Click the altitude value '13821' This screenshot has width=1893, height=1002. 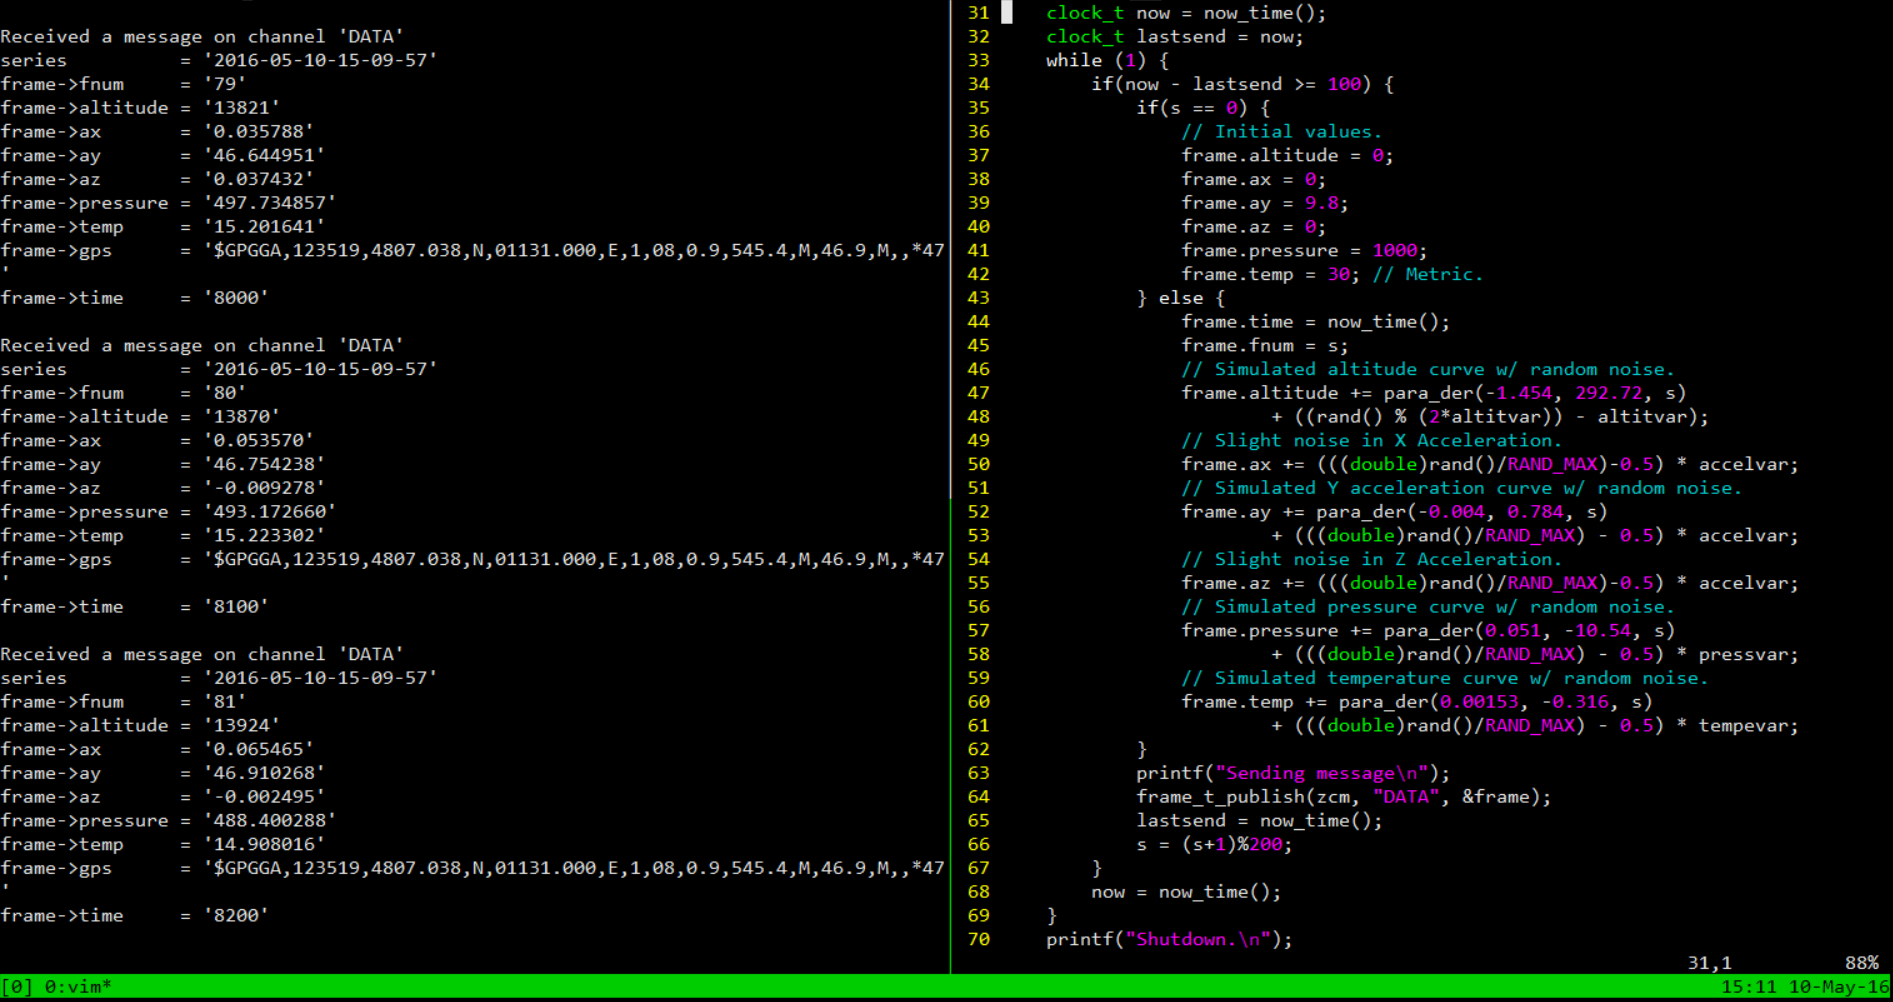point(242,108)
